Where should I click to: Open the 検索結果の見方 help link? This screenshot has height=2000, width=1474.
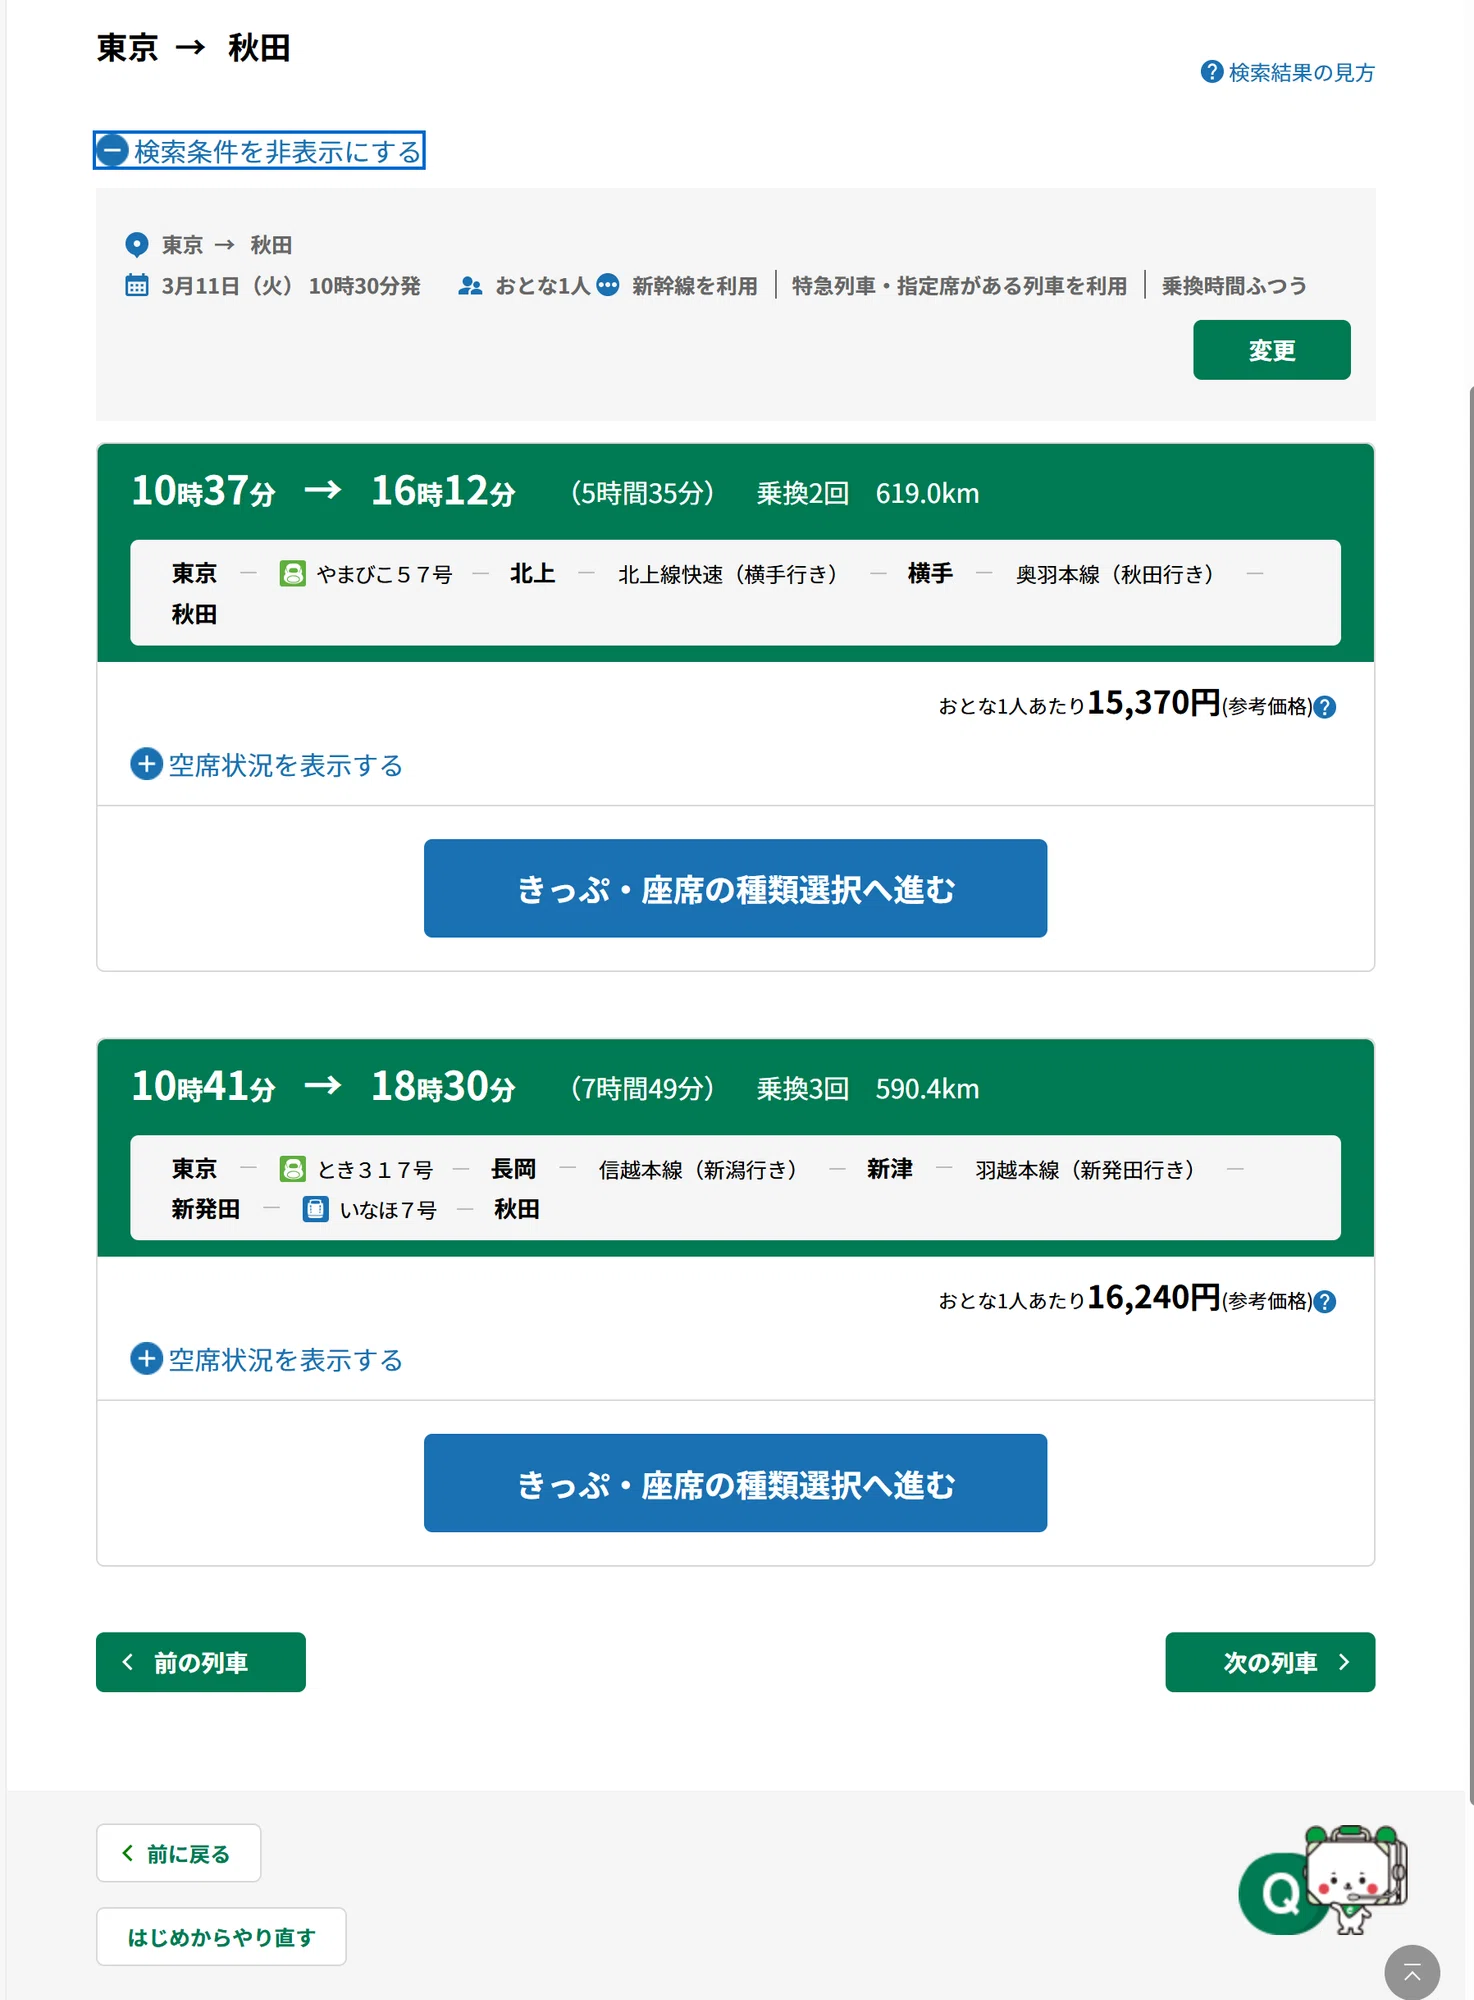1287,72
